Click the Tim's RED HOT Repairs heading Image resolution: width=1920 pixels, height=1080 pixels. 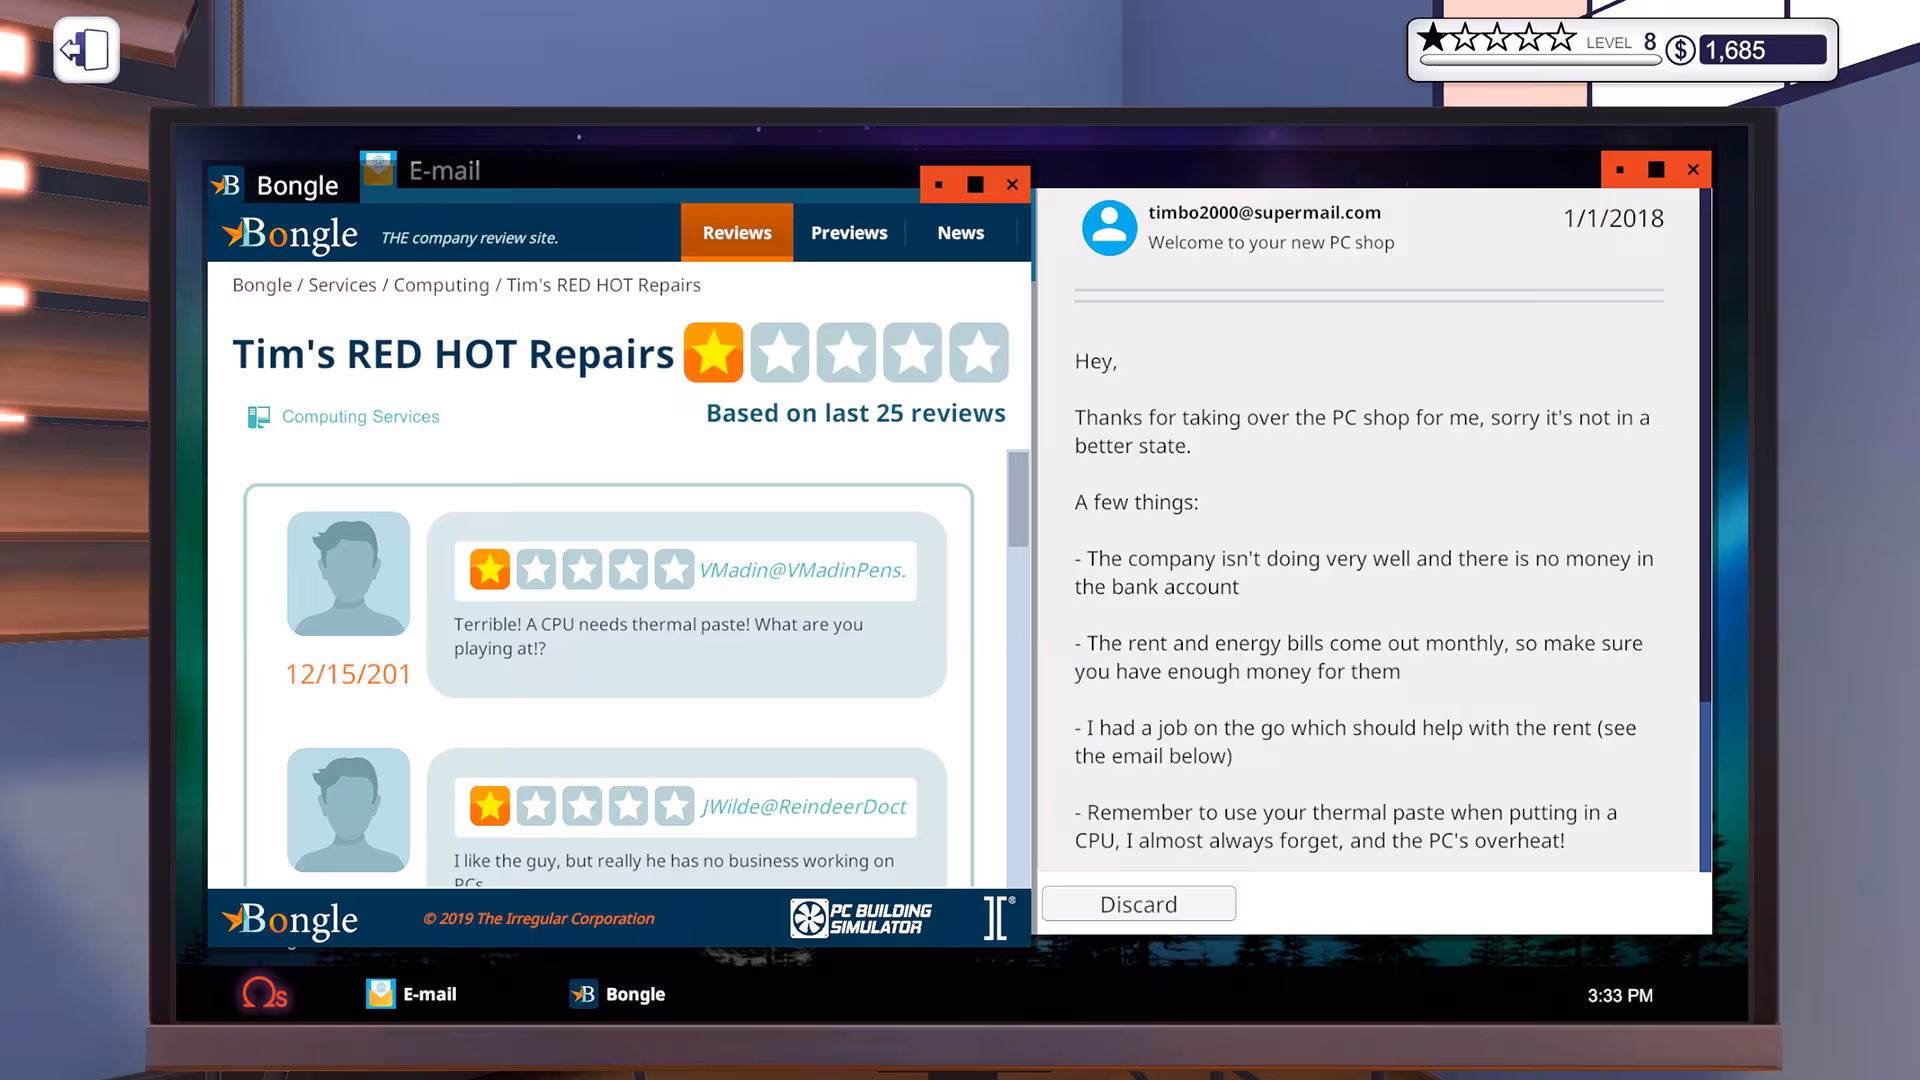[x=453, y=354]
